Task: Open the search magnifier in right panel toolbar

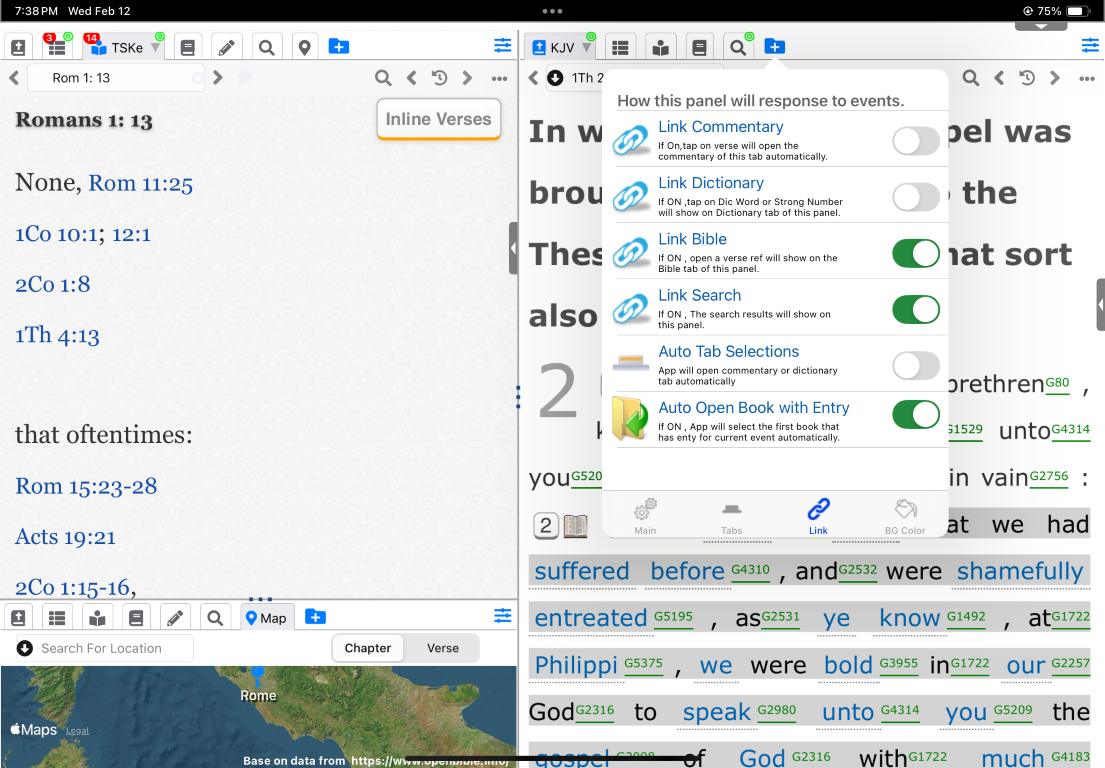Action: point(738,47)
